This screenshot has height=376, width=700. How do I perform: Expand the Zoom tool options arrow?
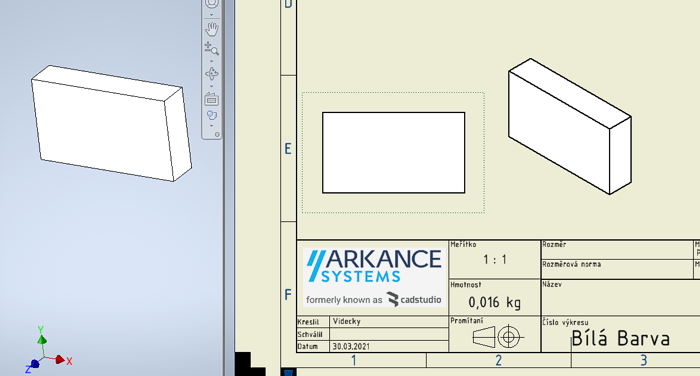click(x=212, y=61)
